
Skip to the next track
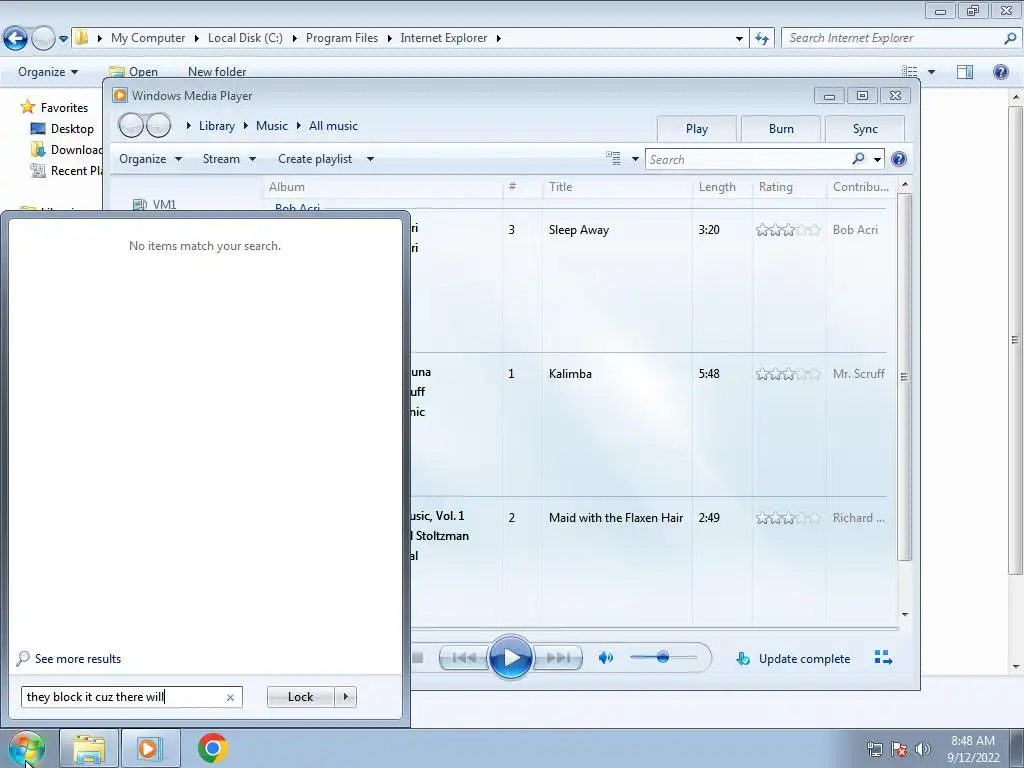point(558,658)
